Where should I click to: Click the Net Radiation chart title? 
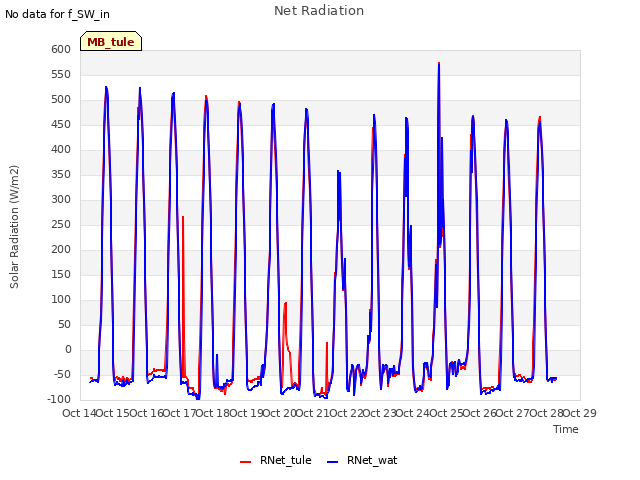click(x=319, y=11)
